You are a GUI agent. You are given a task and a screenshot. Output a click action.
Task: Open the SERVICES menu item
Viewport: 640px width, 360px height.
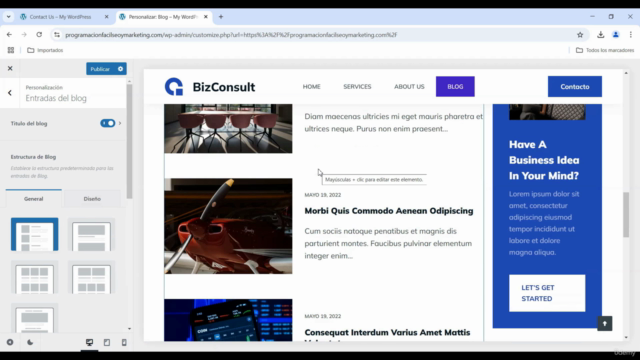(357, 87)
